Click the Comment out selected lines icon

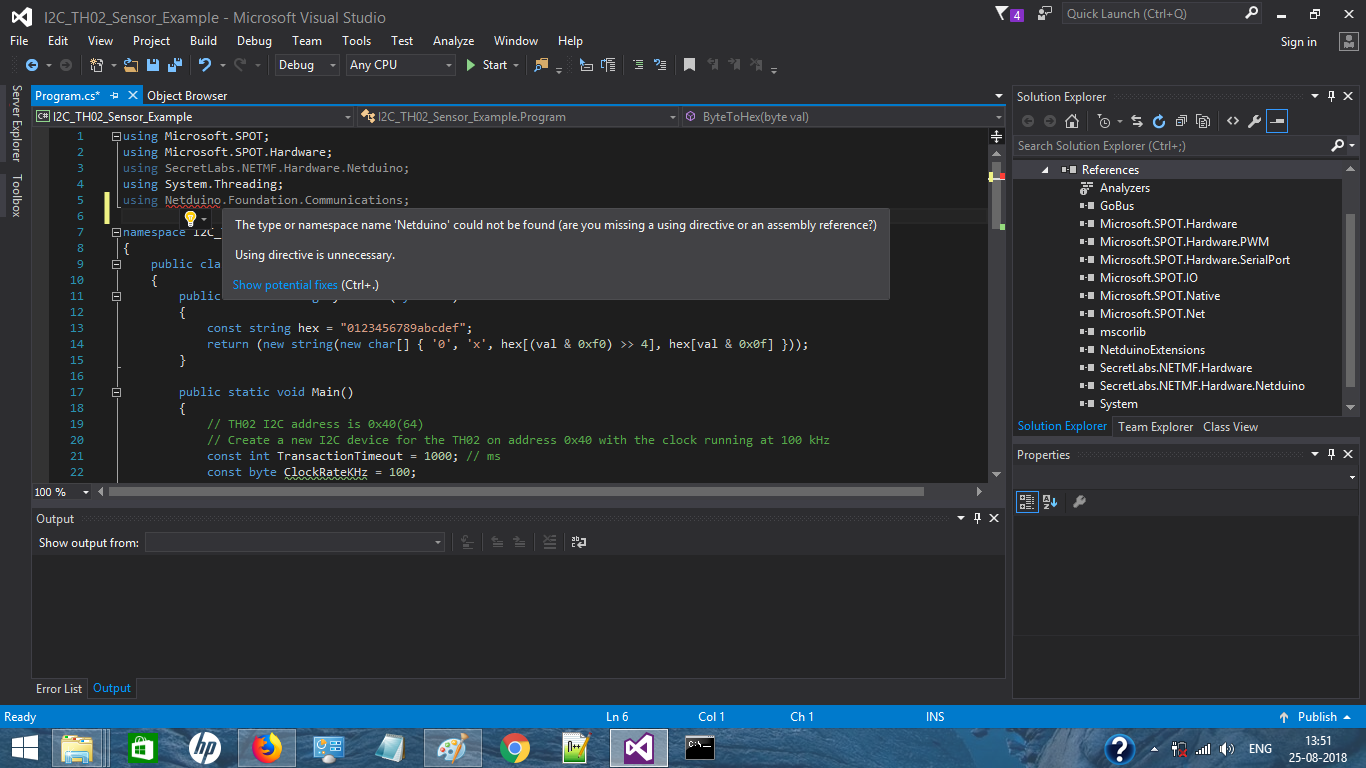pos(637,65)
